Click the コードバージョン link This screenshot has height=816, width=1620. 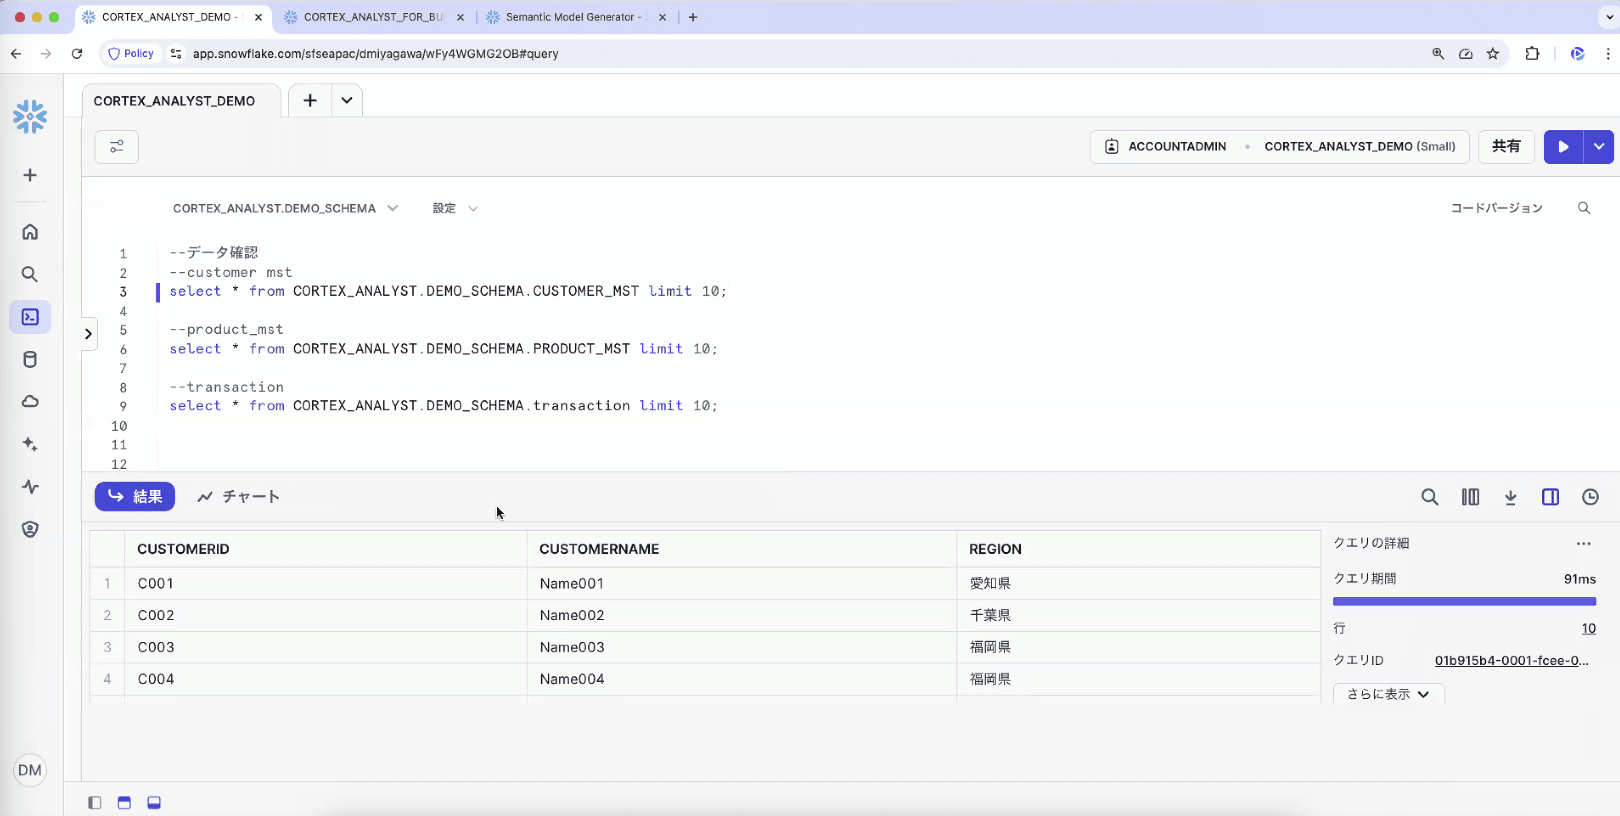pos(1496,208)
